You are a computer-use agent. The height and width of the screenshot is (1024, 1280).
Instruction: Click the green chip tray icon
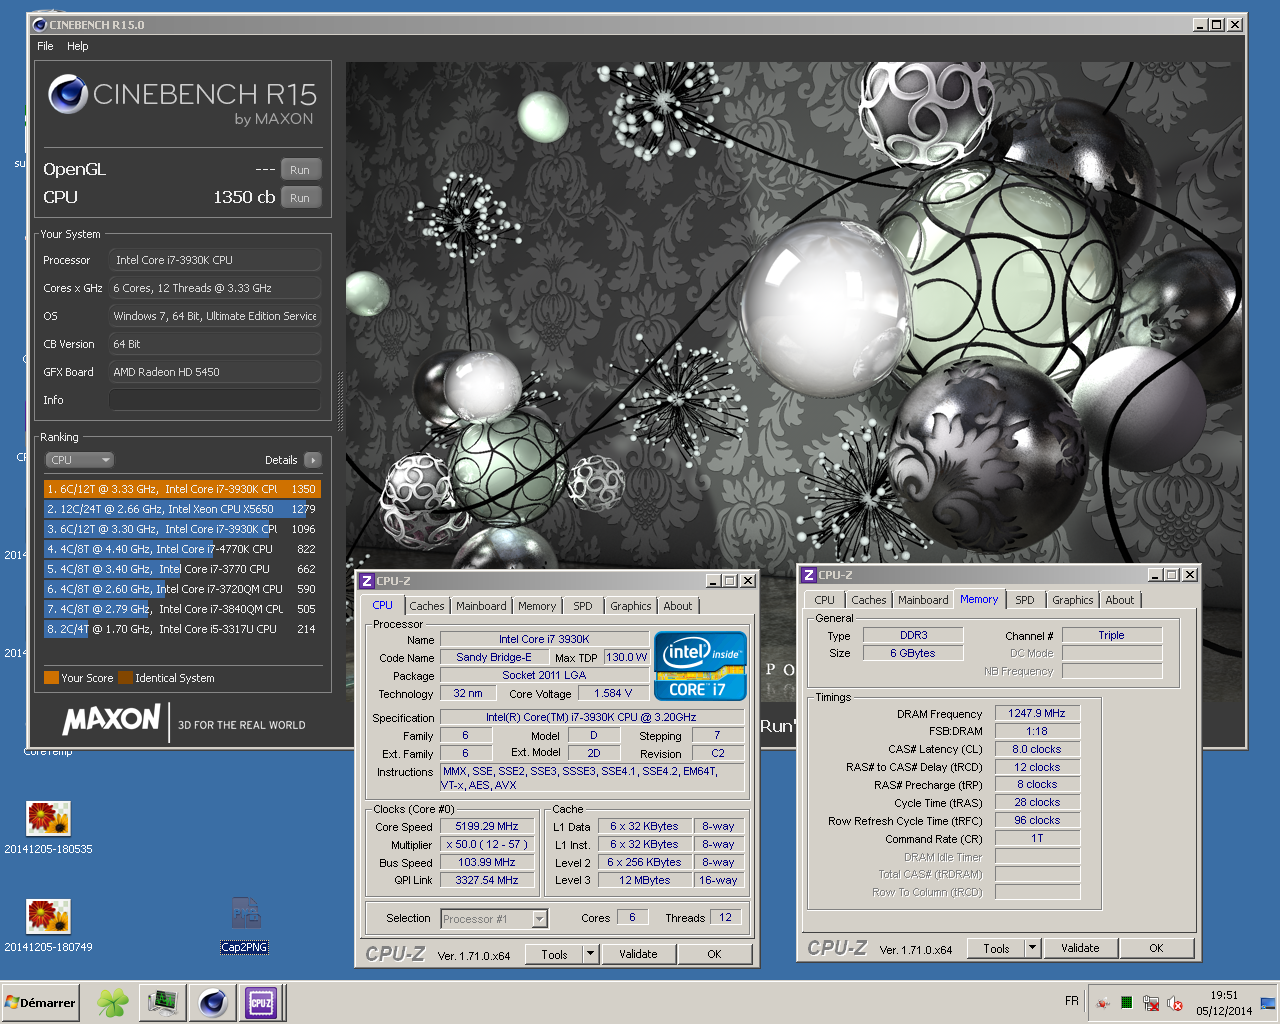(1127, 1002)
